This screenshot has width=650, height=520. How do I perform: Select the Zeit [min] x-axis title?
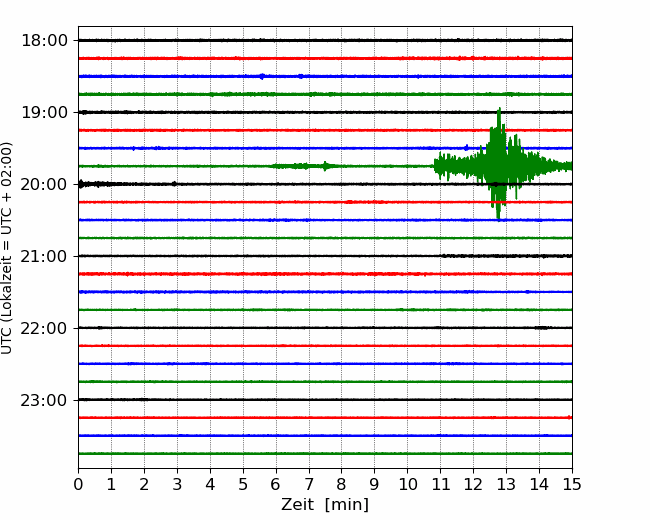pos(325,505)
